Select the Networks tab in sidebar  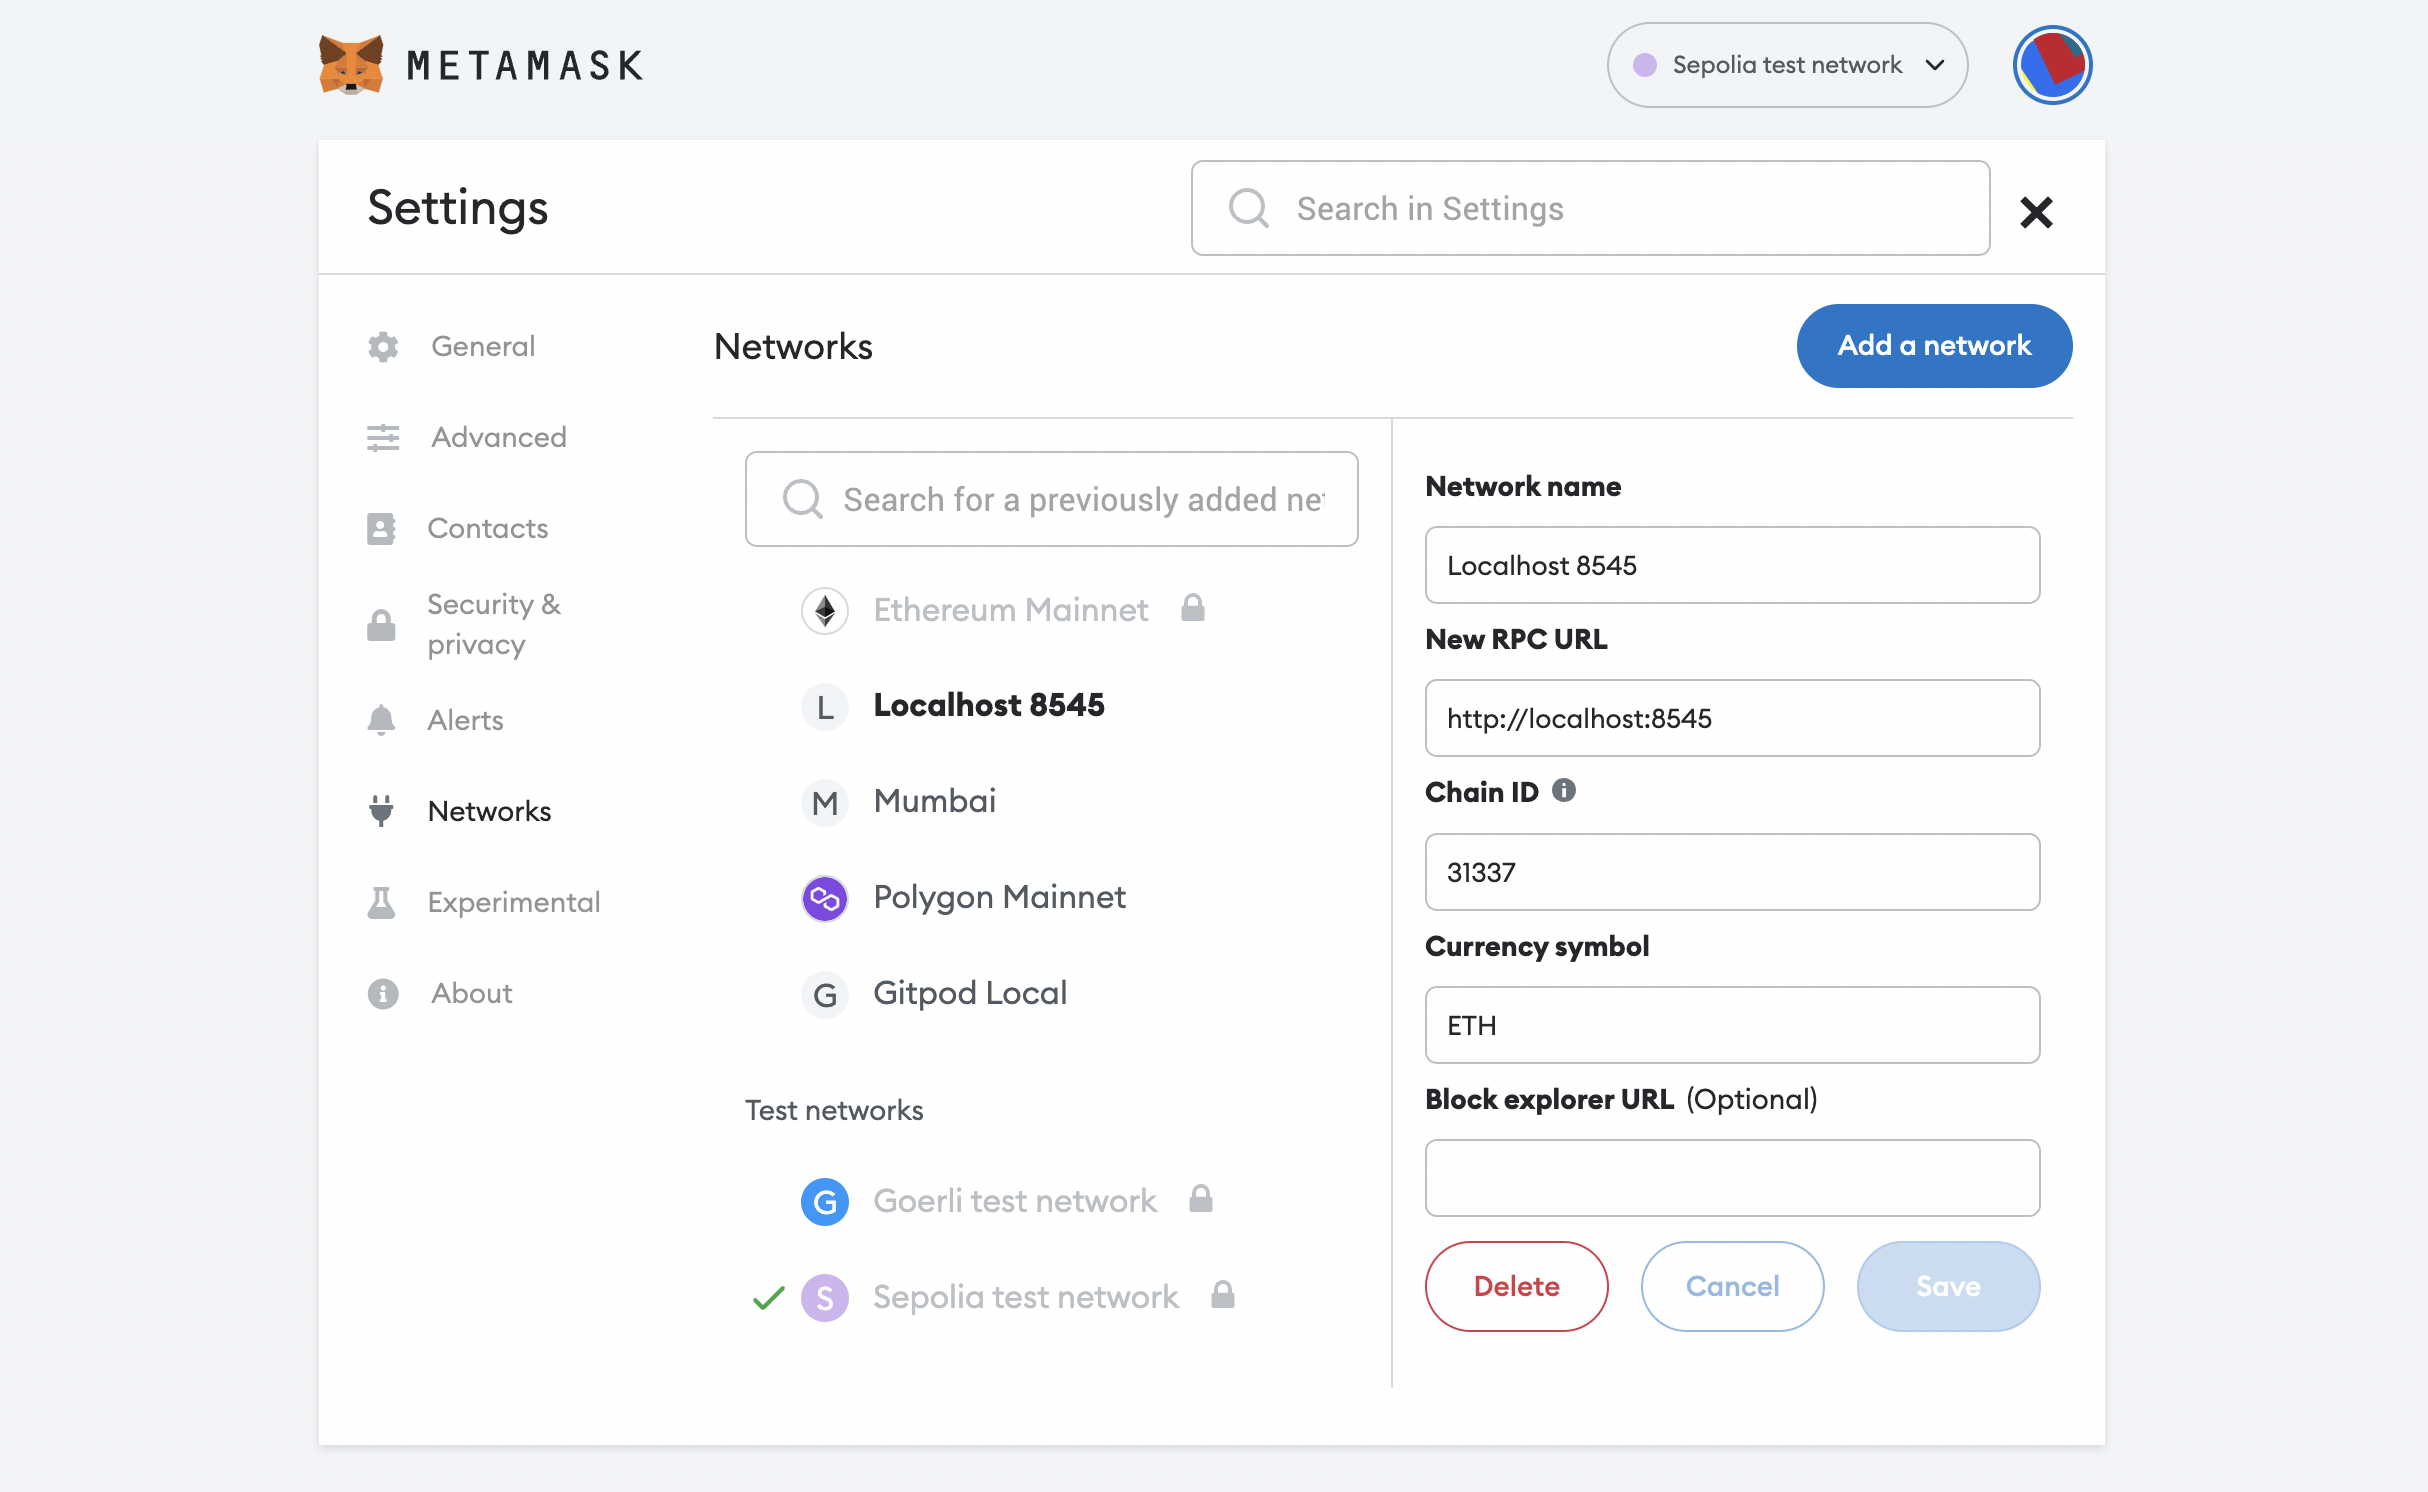(491, 810)
